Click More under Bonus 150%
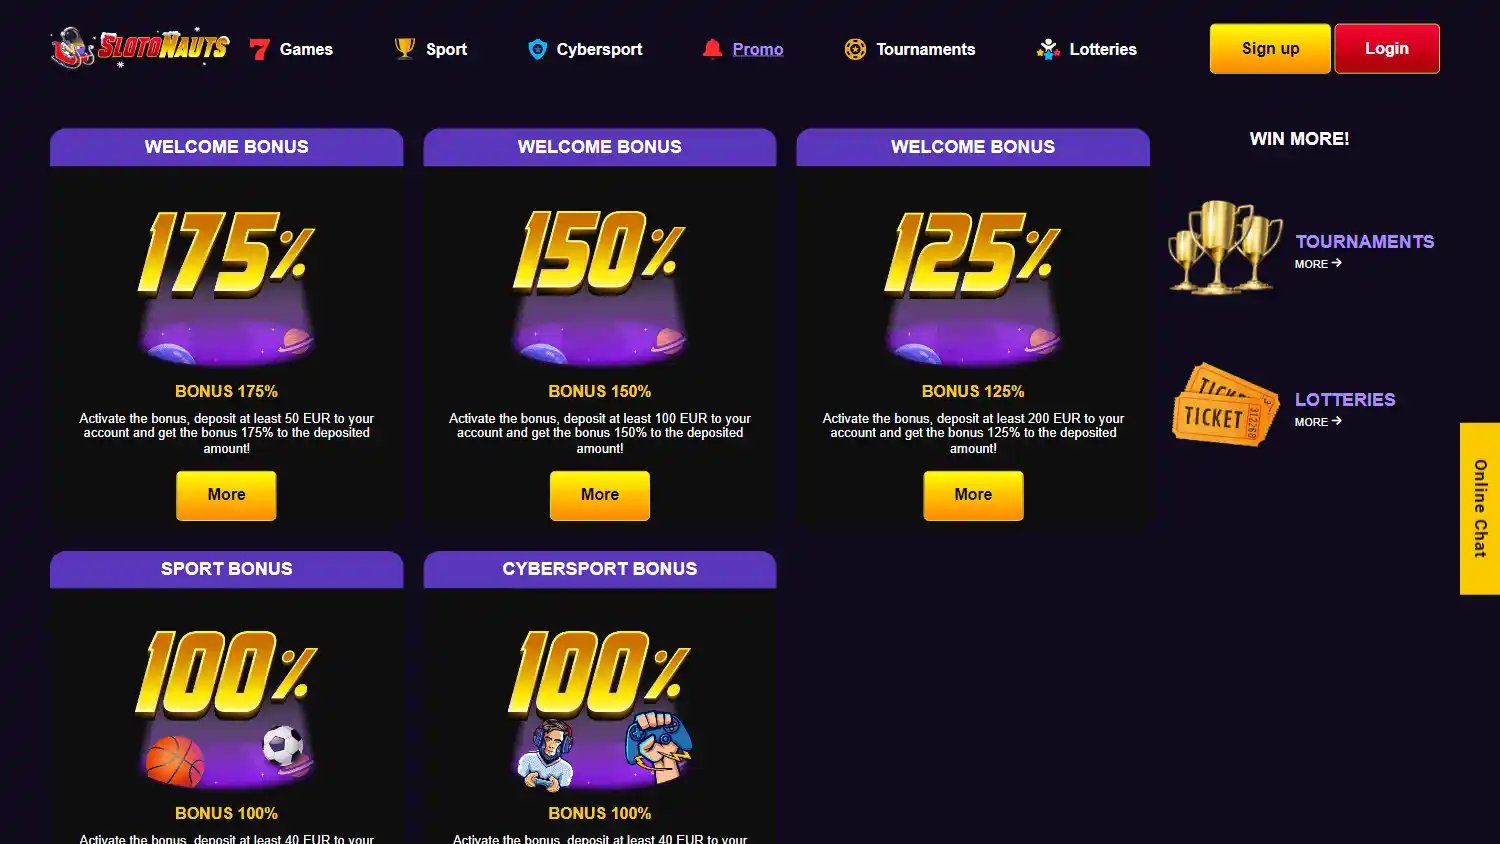The height and width of the screenshot is (844, 1500). point(600,495)
